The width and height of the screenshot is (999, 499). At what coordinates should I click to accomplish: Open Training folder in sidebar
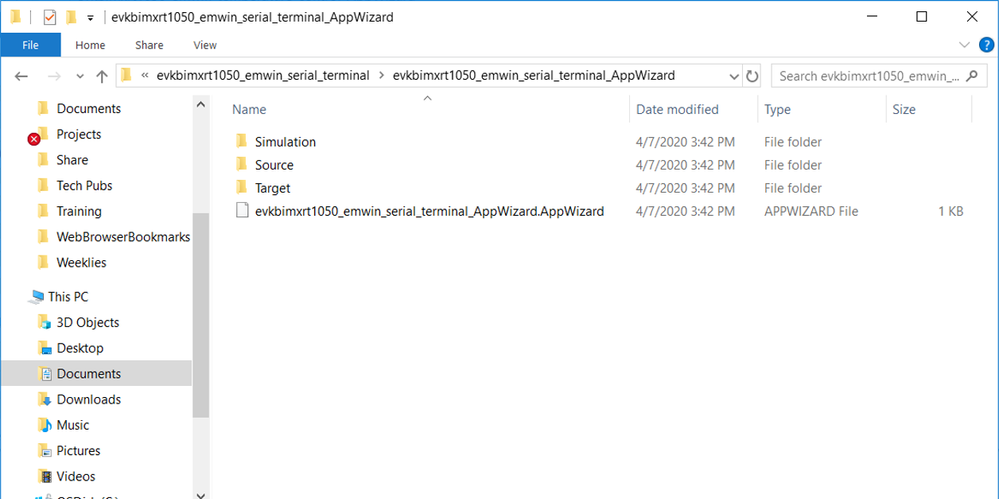(x=79, y=211)
